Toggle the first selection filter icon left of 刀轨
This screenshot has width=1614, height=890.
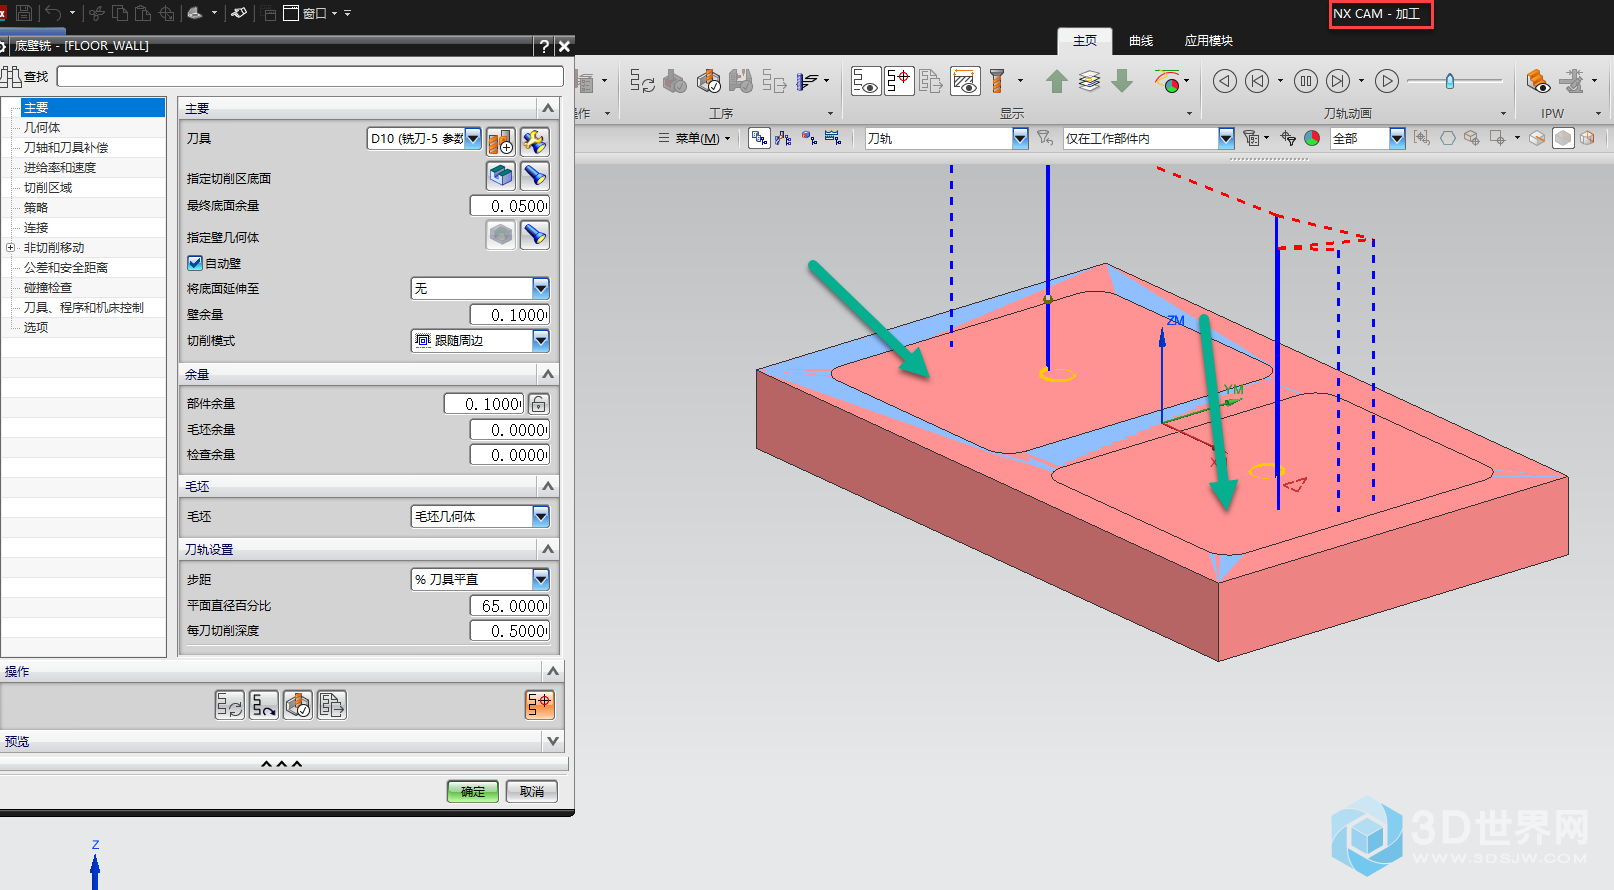pos(760,138)
